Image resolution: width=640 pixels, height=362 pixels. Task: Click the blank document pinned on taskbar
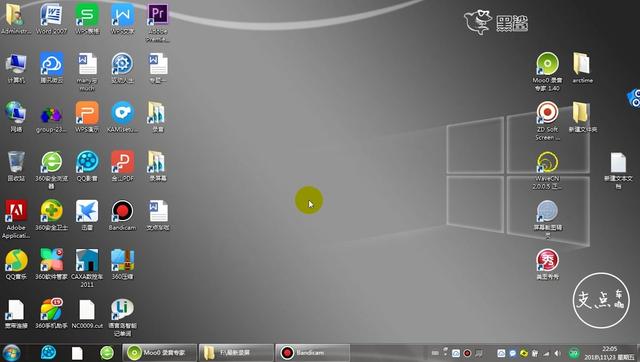[x=77, y=353]
